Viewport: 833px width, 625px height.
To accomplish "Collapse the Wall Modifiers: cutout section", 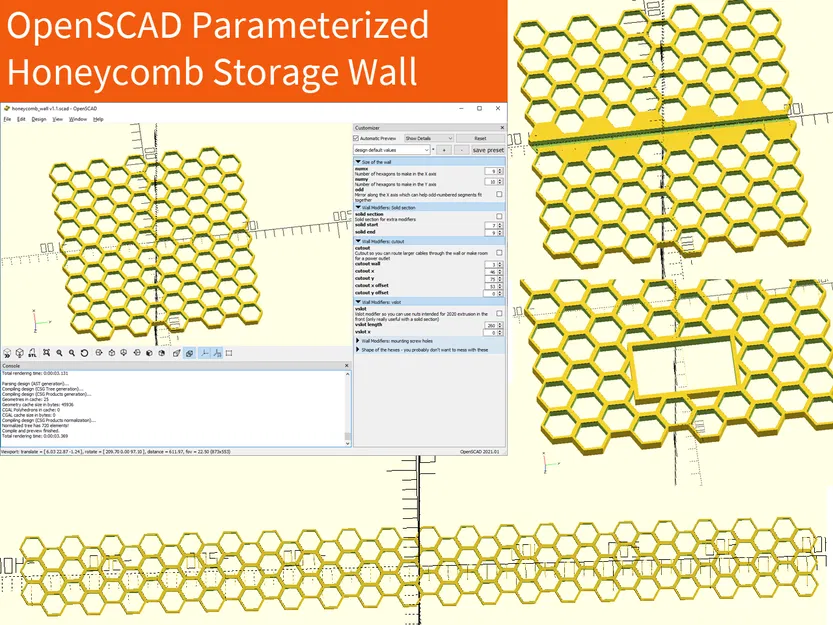I will pos(358,241).
